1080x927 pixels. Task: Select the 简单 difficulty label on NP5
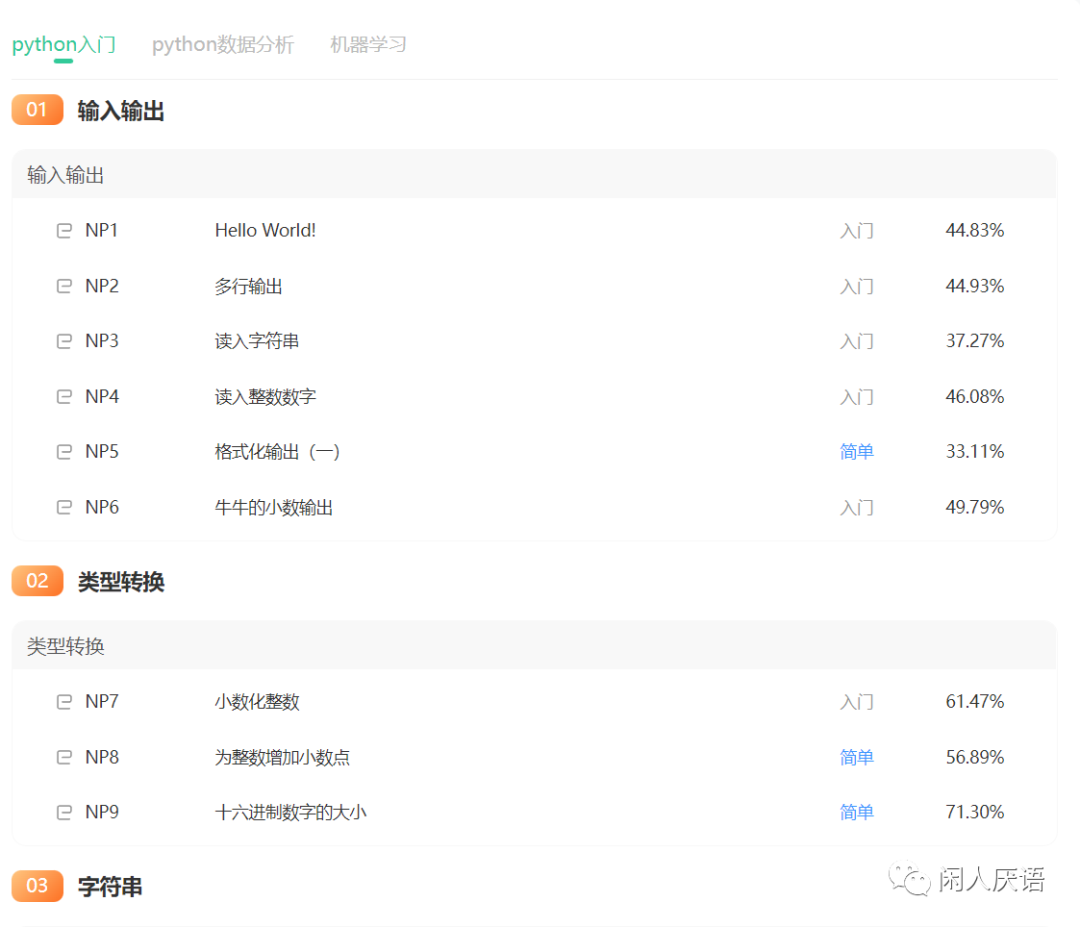pyautogui.click(x=857, y=451)
